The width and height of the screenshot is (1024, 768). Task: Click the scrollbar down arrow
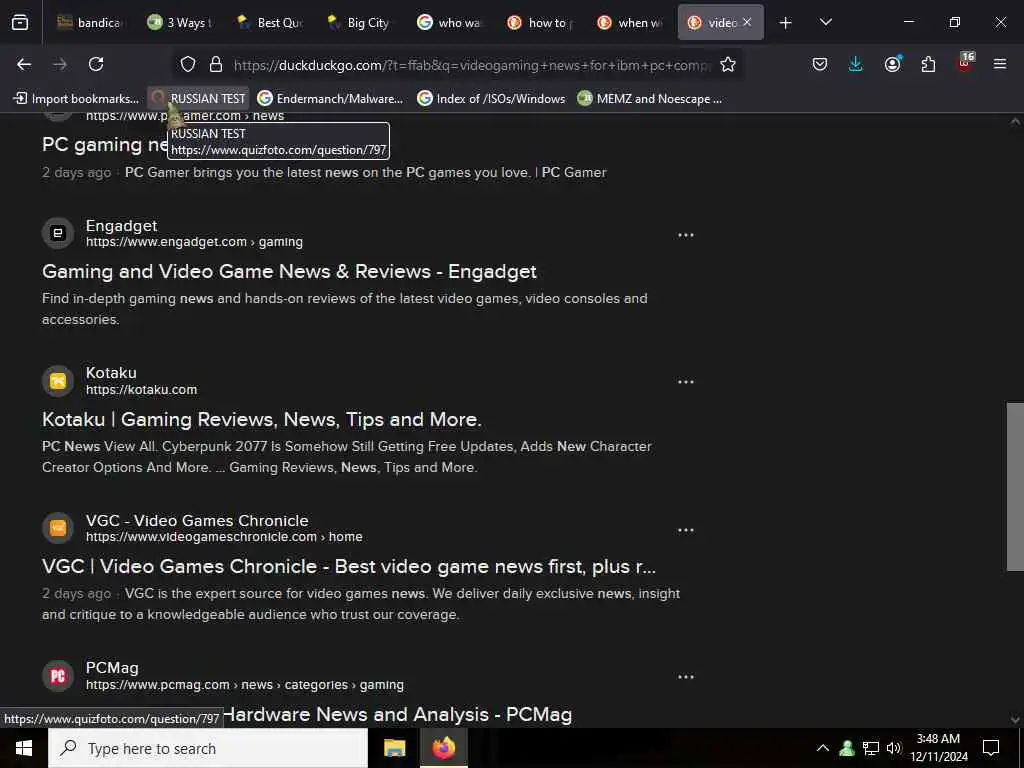point(1015,719)
